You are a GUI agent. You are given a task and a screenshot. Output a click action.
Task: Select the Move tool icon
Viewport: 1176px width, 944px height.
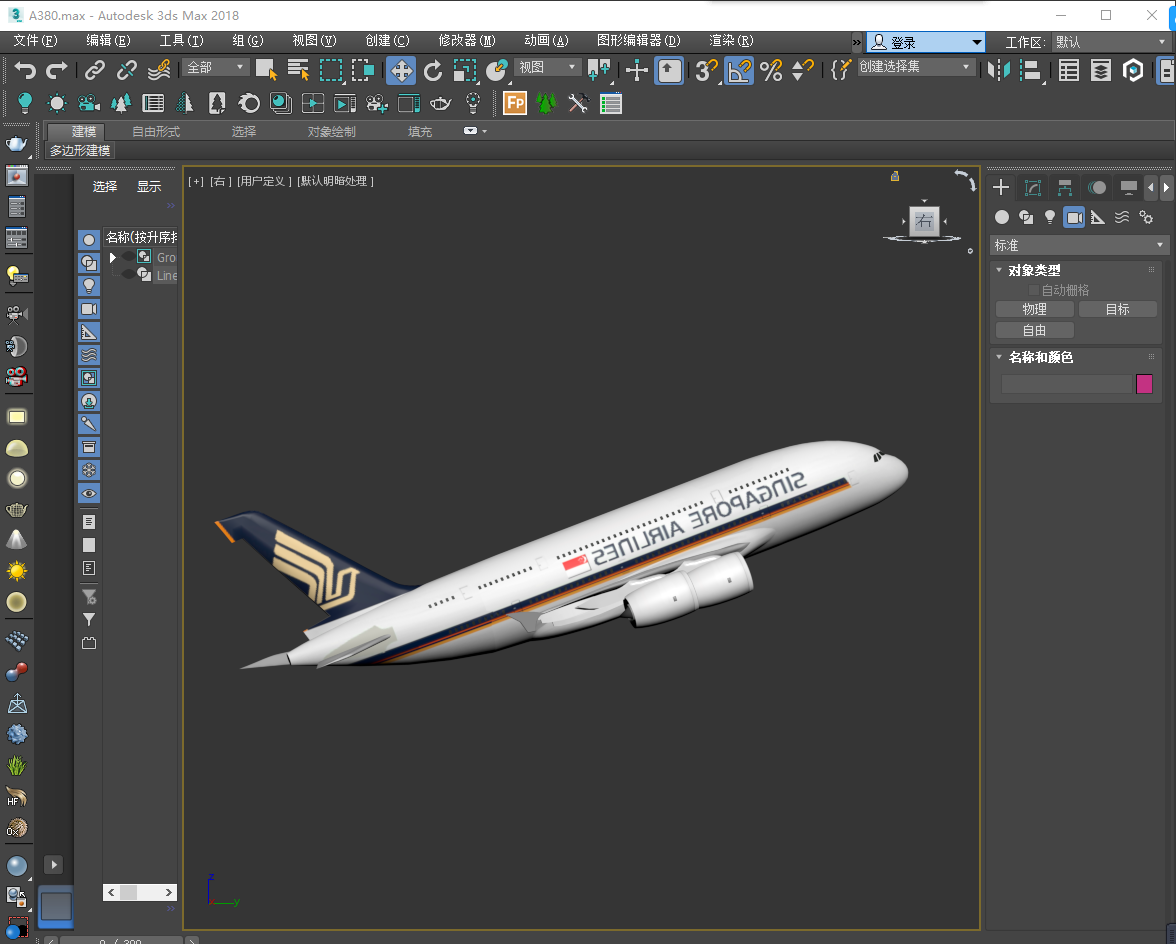pyautogui.click(x=401, y=70)
